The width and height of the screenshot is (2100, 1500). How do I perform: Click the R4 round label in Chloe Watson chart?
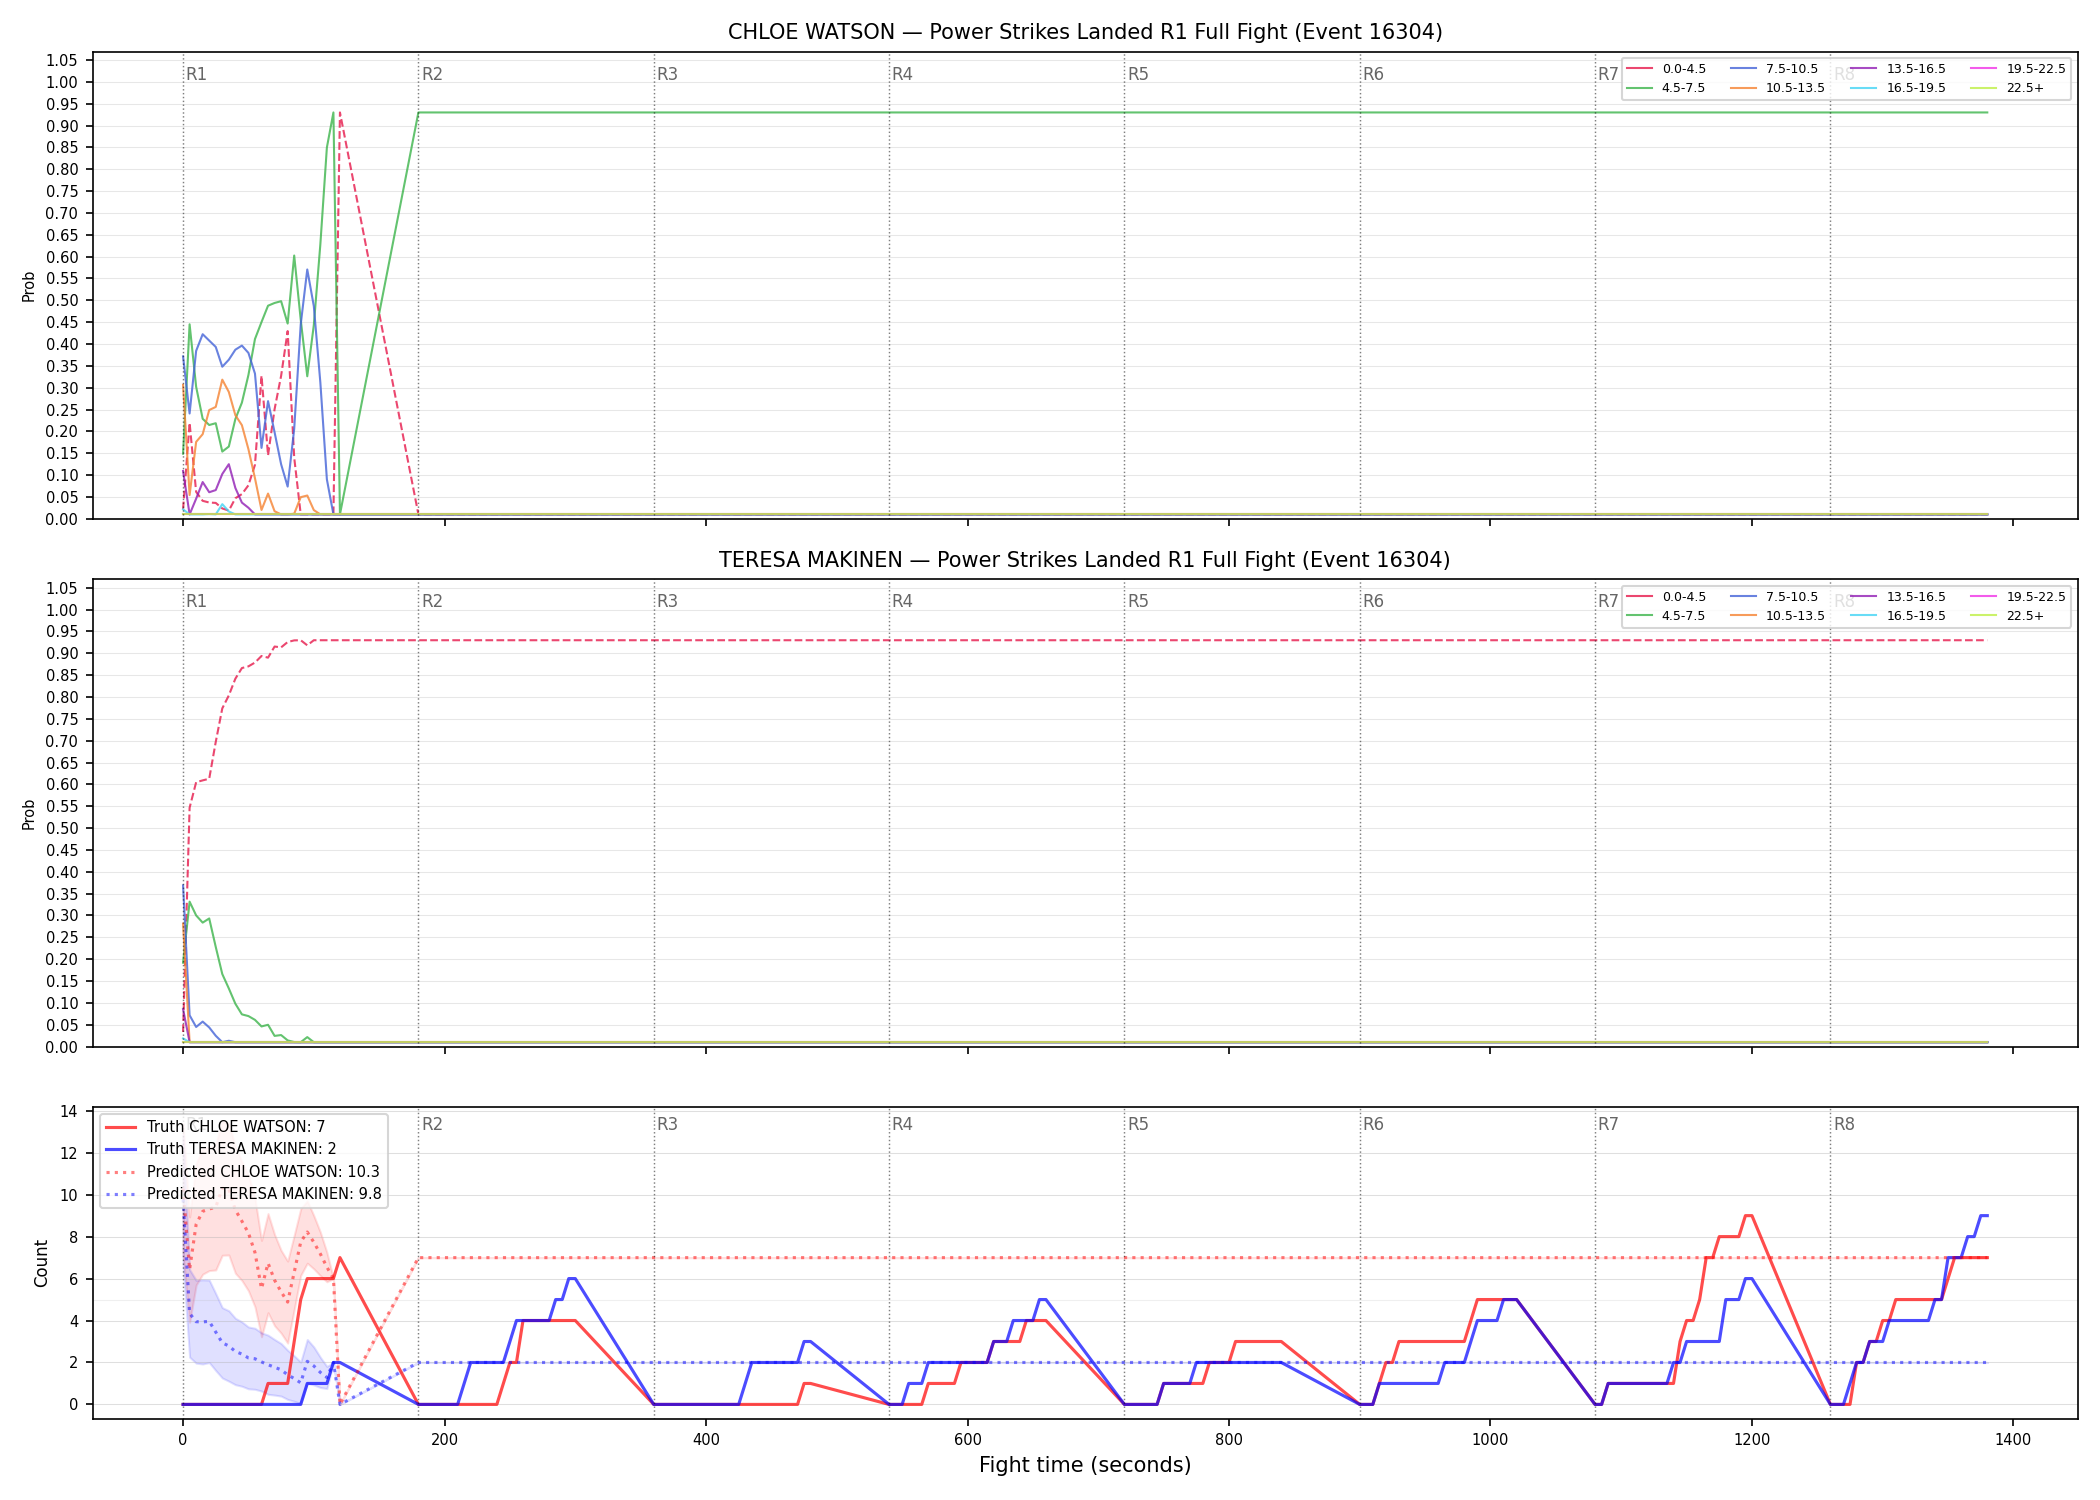click(902, 74)
